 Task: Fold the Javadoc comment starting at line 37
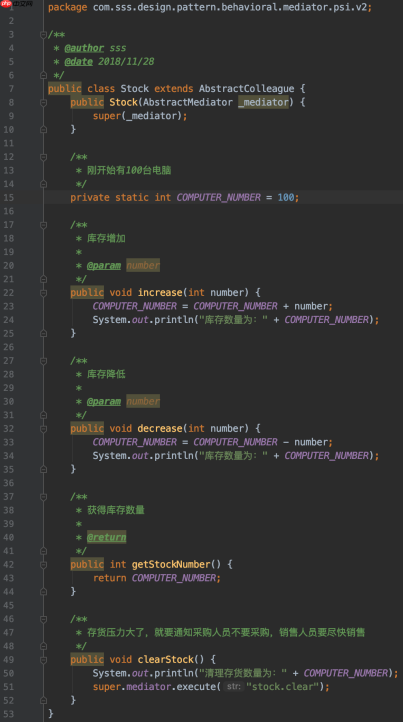[43, 496]
